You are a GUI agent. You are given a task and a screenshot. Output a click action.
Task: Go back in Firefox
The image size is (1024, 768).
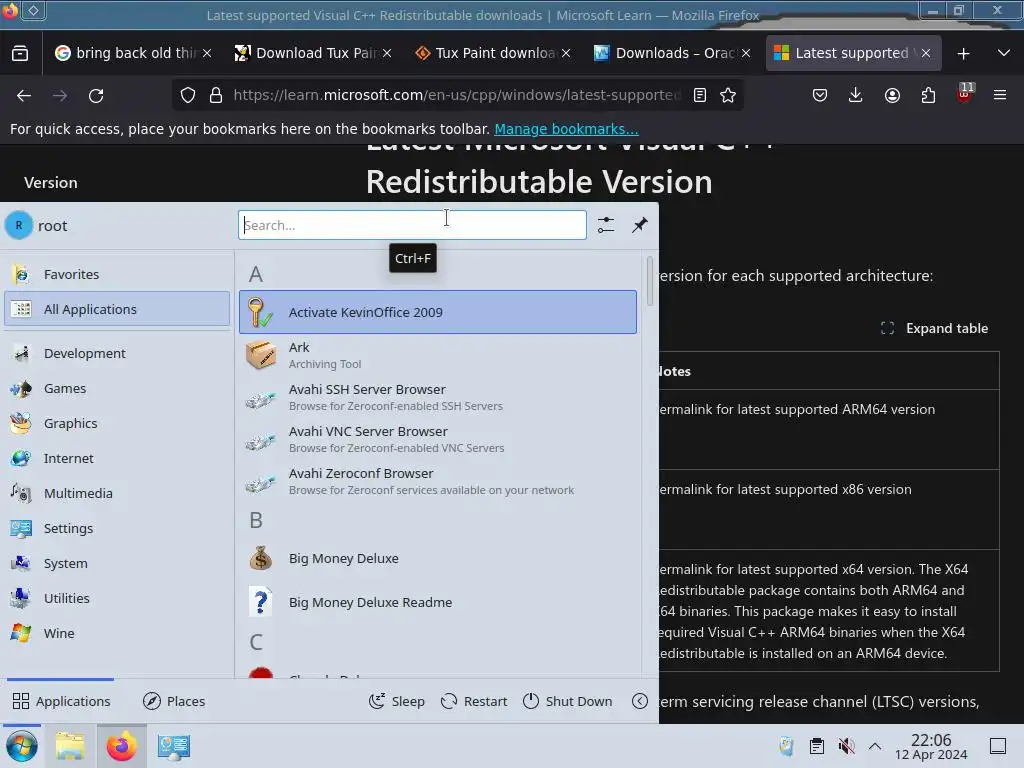pyautogui.click(x=24, y=95)
